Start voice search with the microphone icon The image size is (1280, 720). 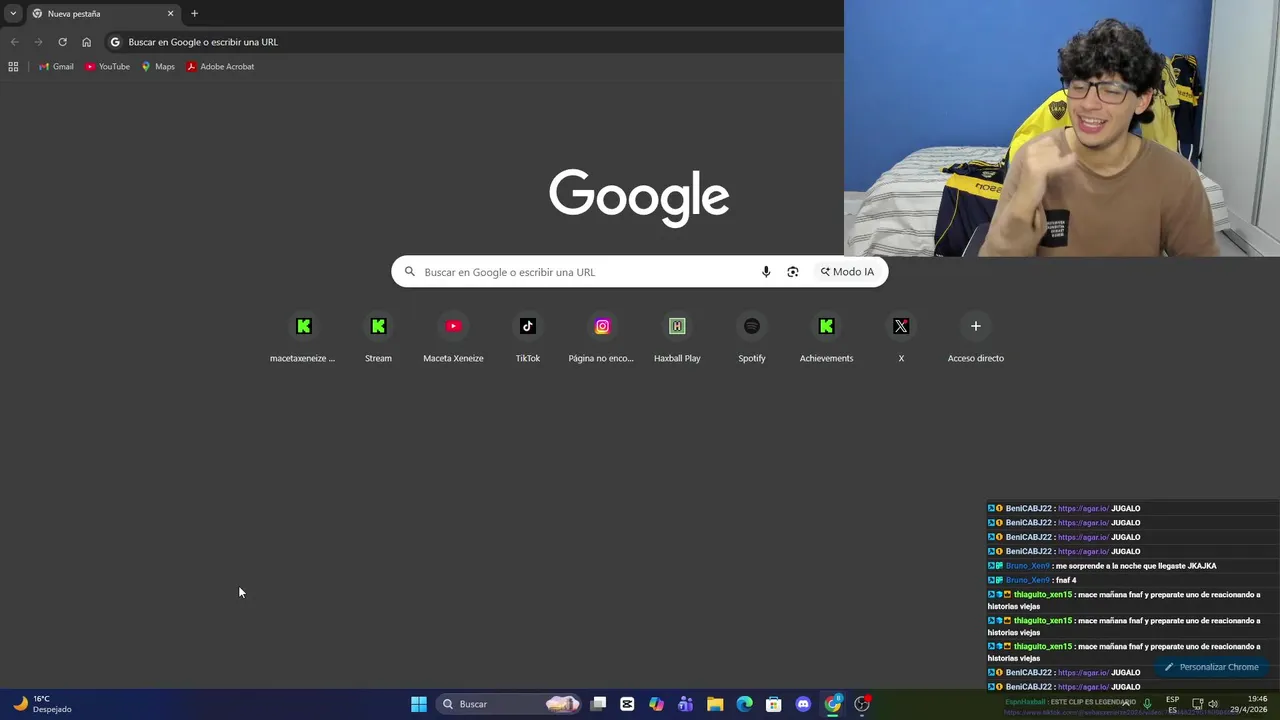click(x=766, y=272)
